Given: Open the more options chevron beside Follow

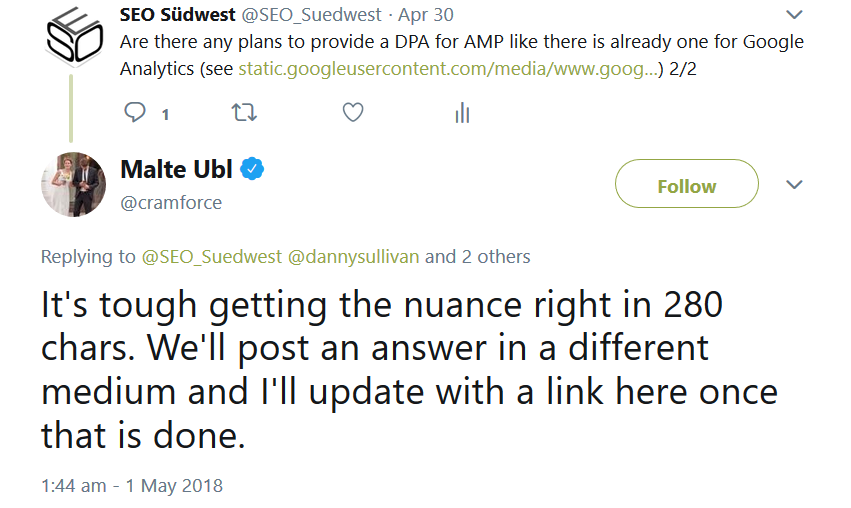Looking at the screenshot, I should click(x=795, y=186).
